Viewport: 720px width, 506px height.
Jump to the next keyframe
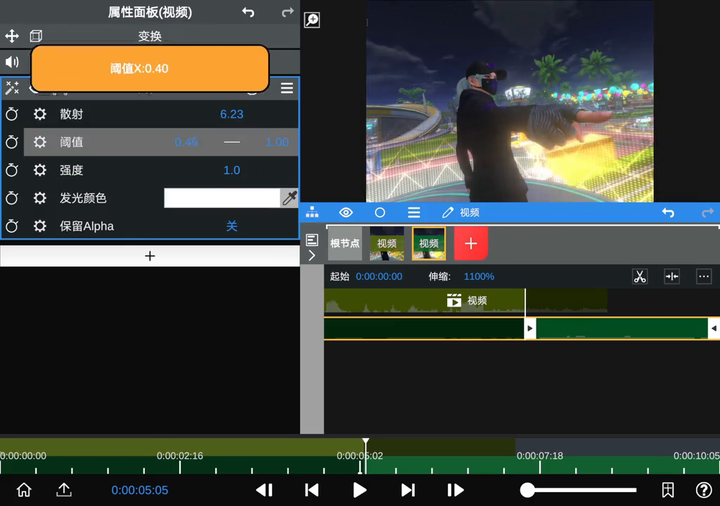(408, 490)
